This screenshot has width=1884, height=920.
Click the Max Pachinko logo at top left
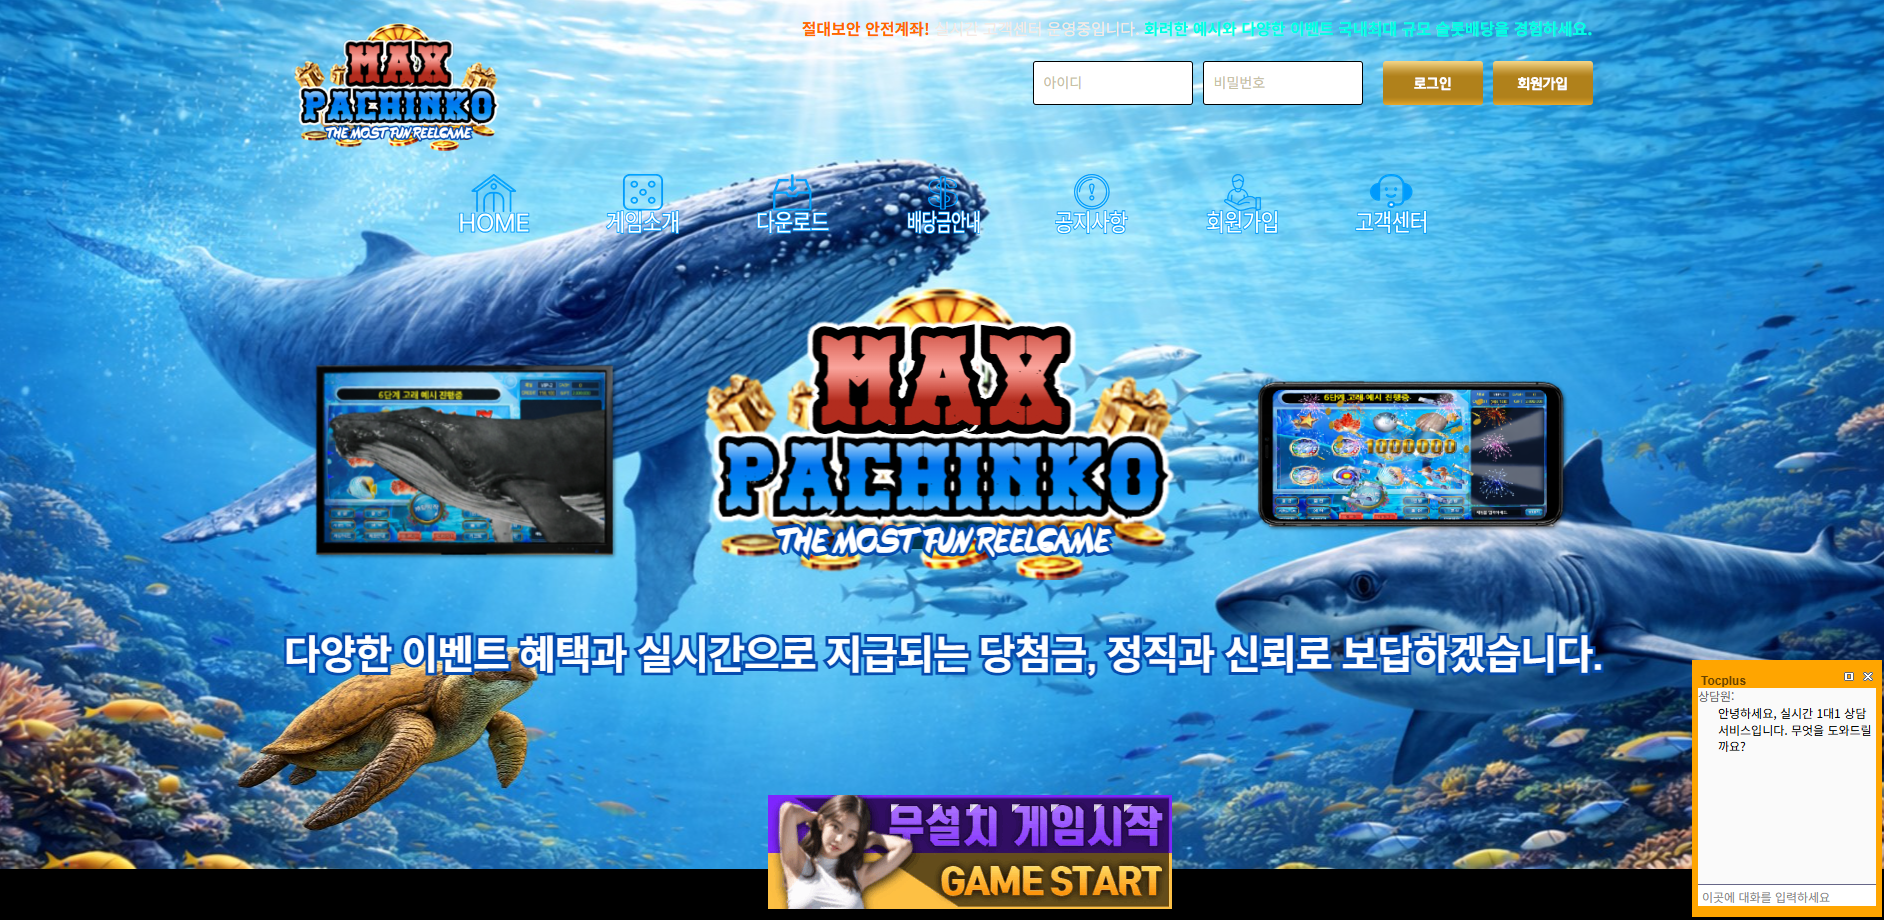397,90
